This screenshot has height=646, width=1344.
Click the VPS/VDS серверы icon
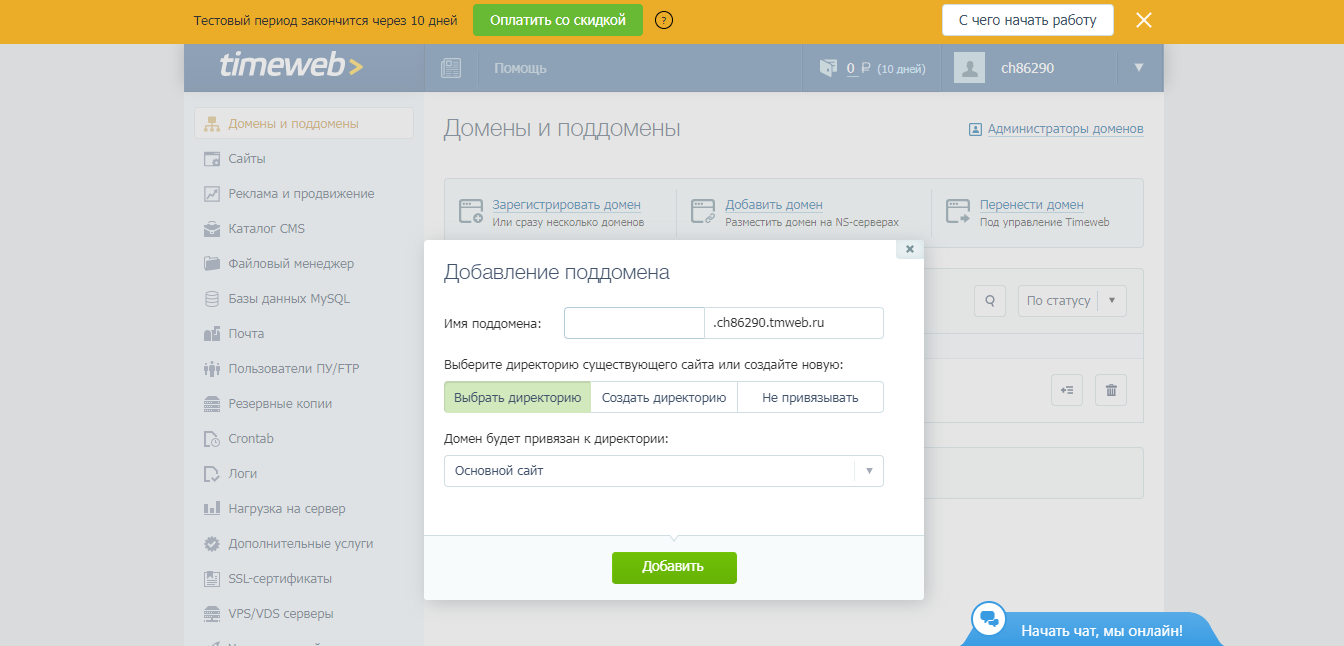212,613
